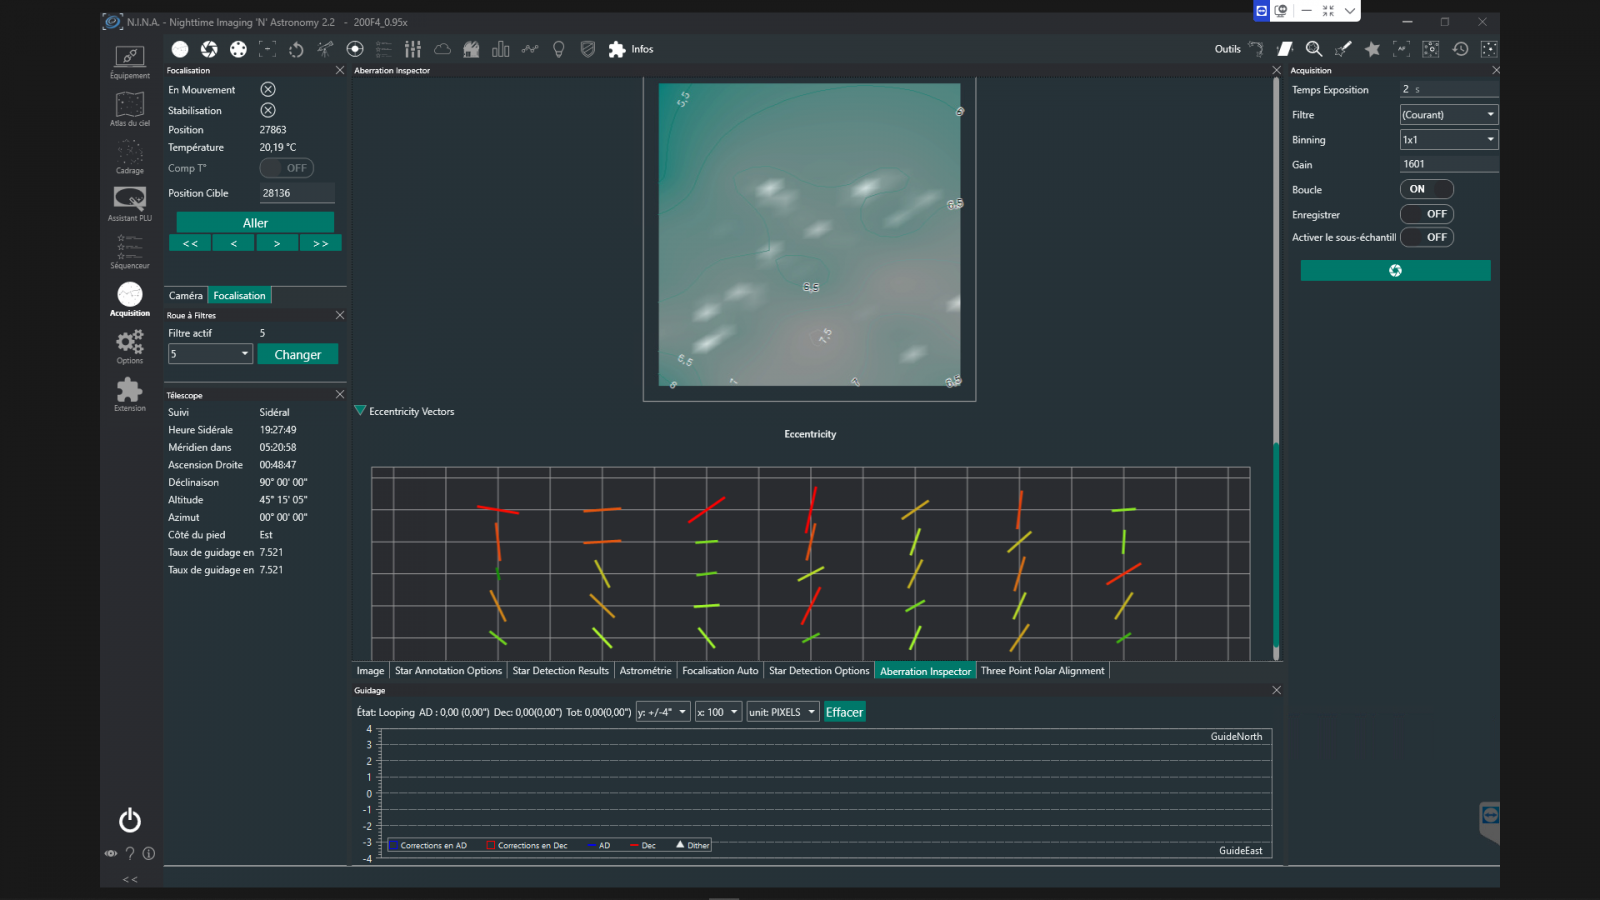Open Three Point Polar Alignment tab

click(x=1043, y=671)
